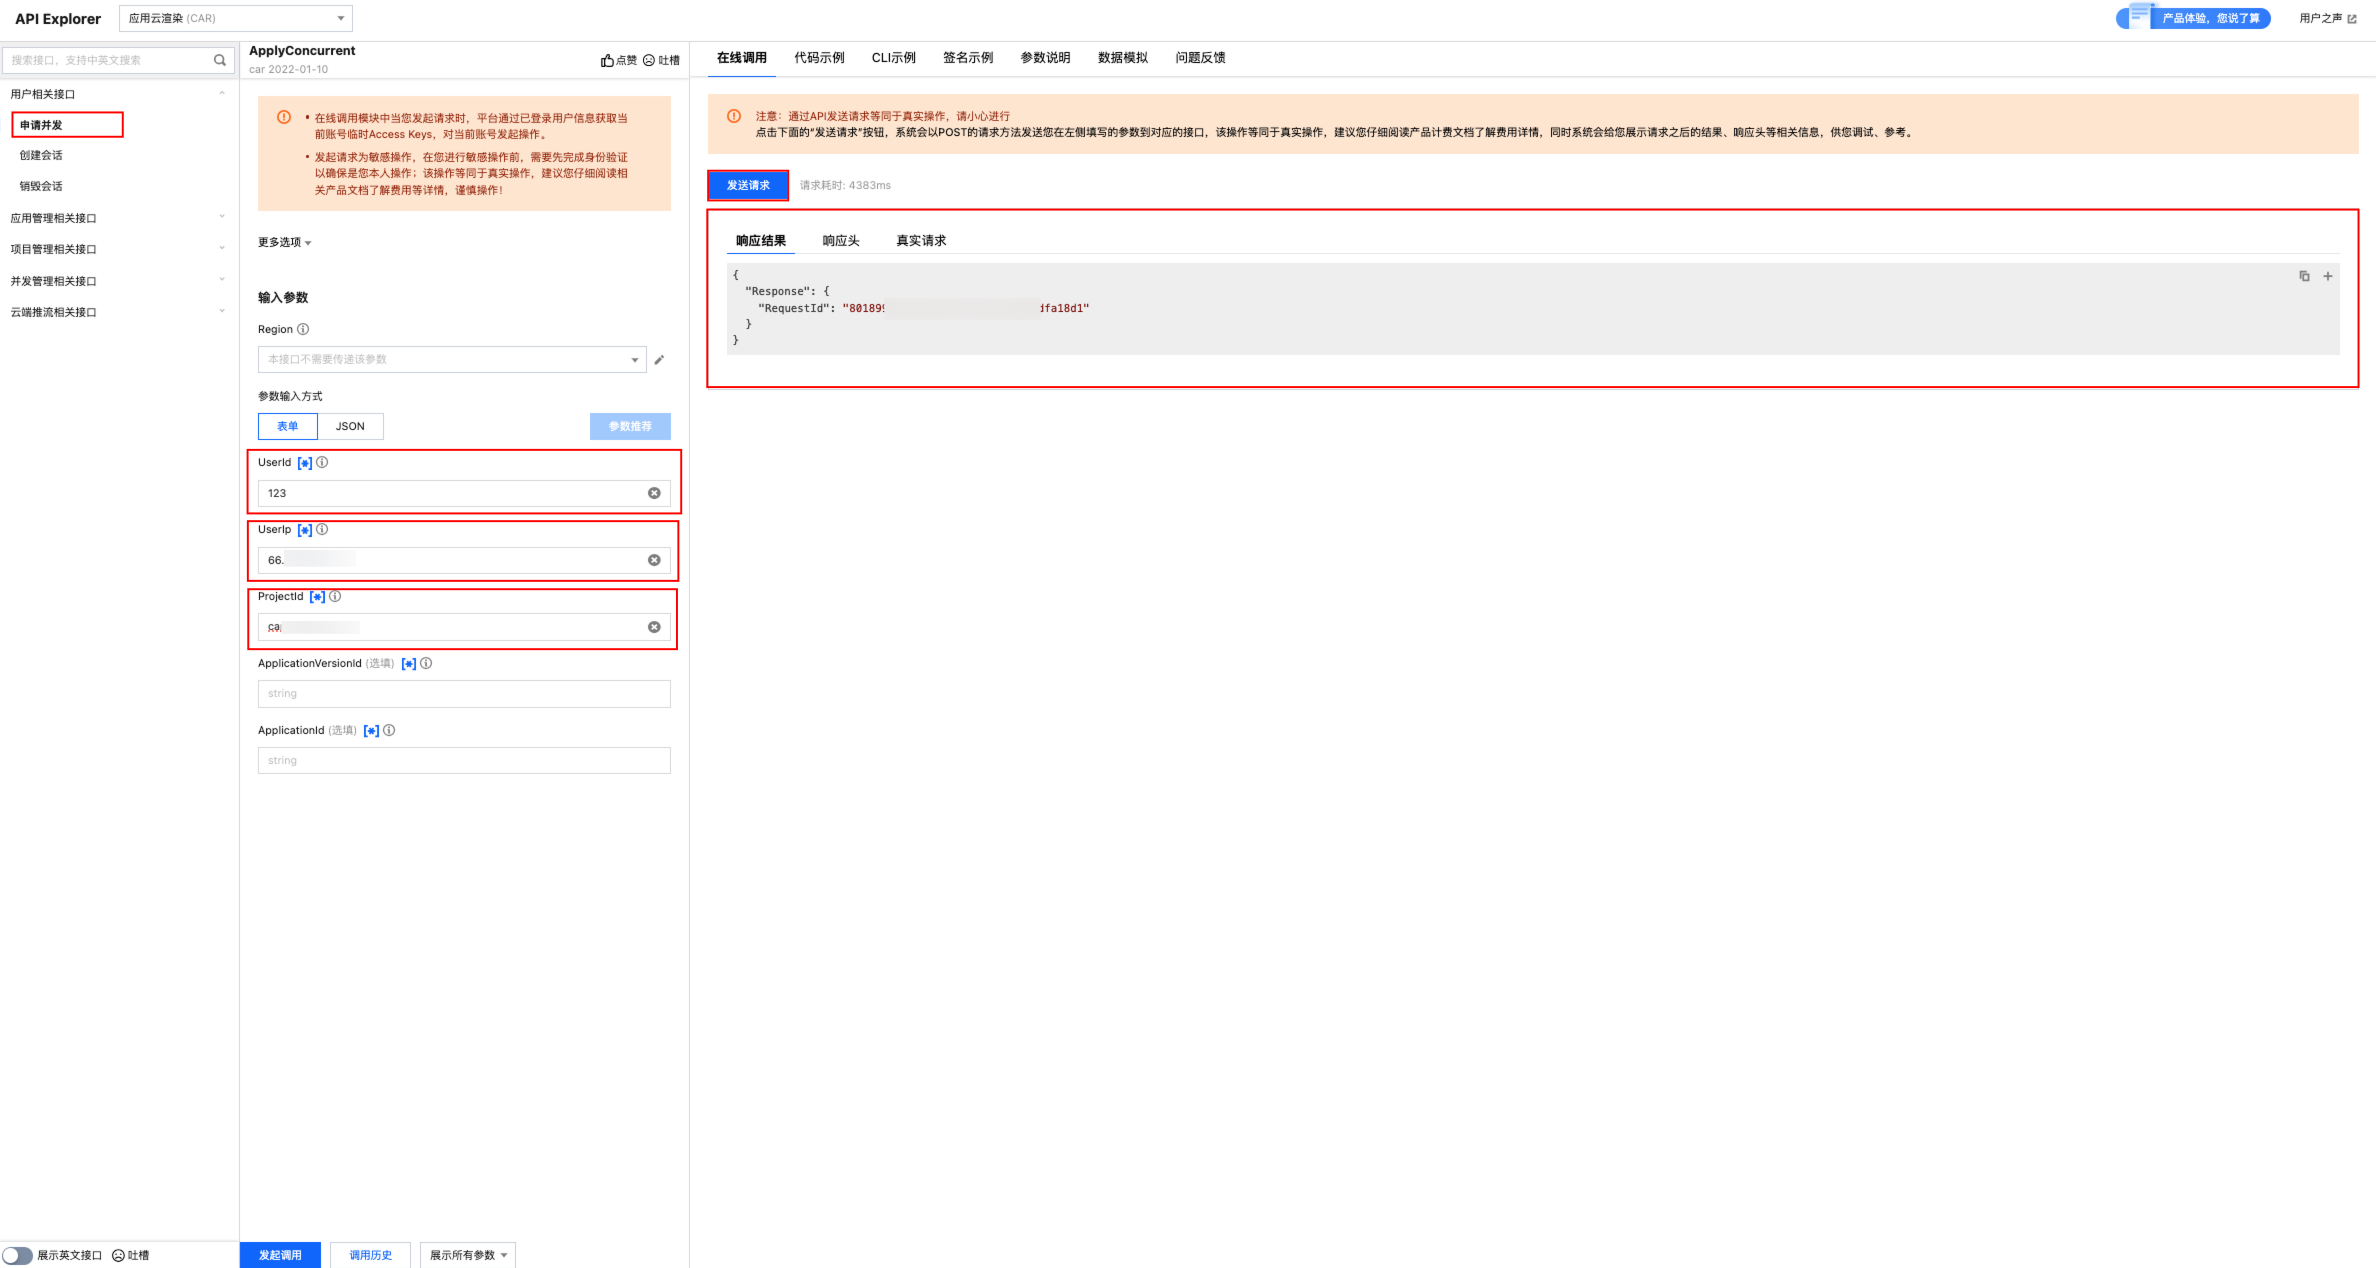This screenshot has width=2376, height=1268.
Task: Switch parameter input mode to JSON
Action: tap(350, 426)
